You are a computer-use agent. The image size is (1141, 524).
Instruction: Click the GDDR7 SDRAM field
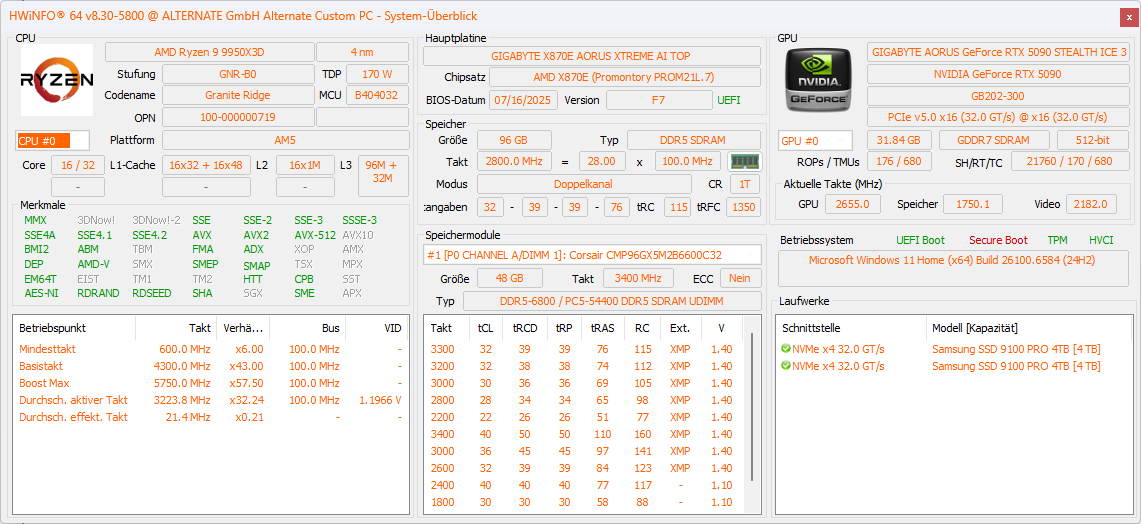point(993,140)
